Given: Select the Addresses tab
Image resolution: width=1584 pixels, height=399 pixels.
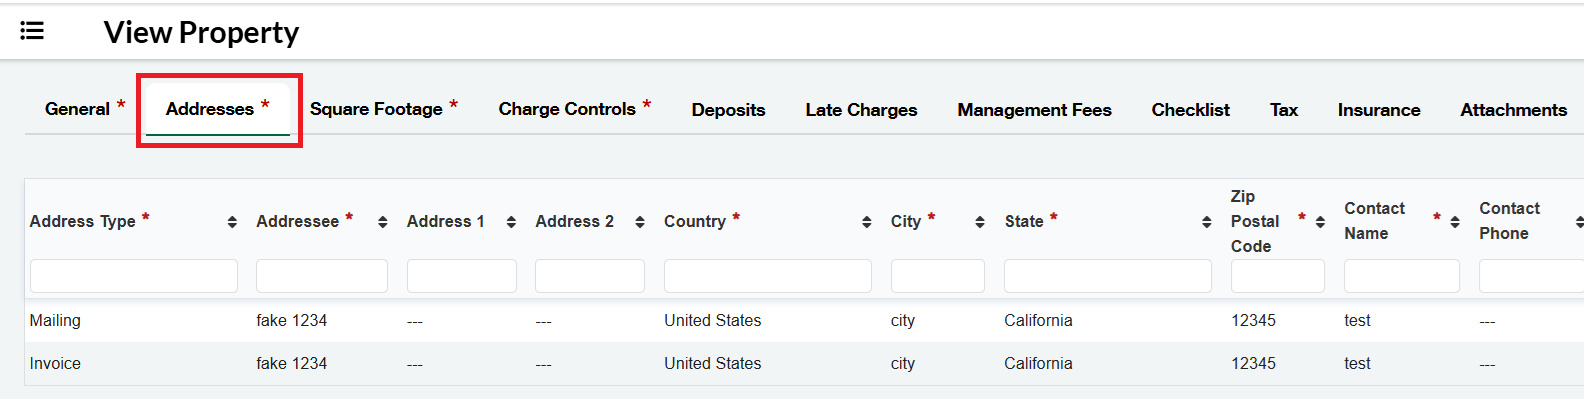Looking at the screenshot, I should (x=217, y=108).
